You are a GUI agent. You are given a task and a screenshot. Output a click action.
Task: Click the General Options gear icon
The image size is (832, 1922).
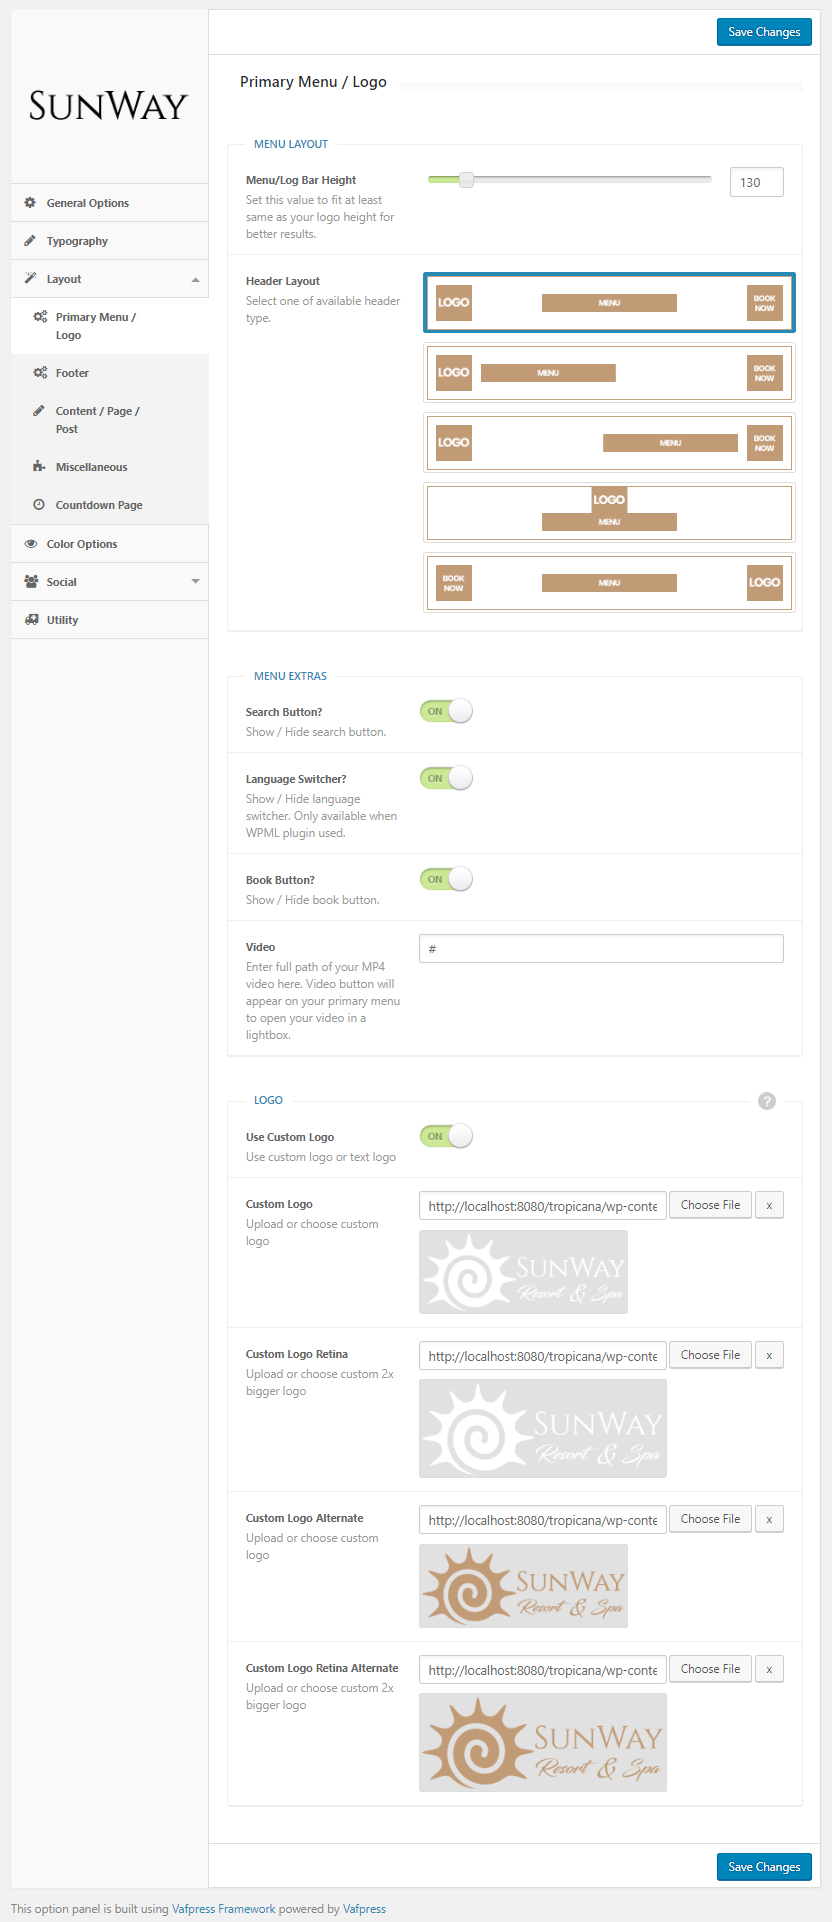[x=30, y=203]
